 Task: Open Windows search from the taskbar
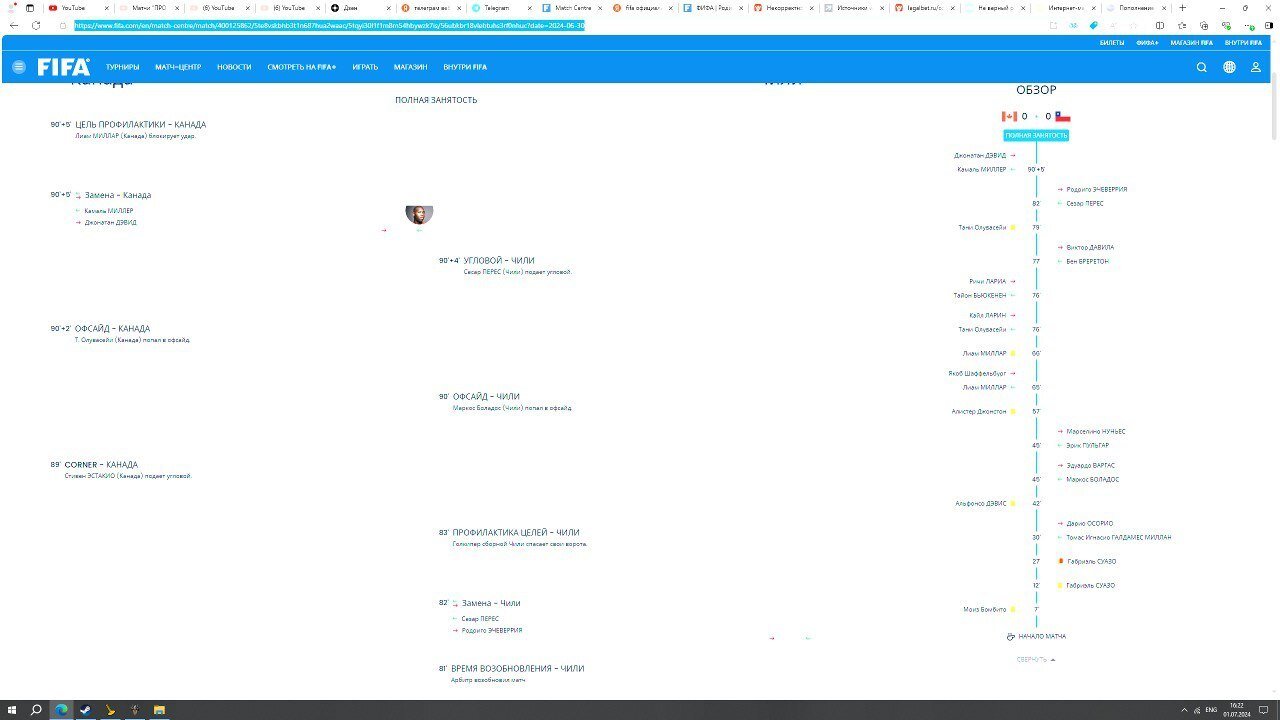36,710
